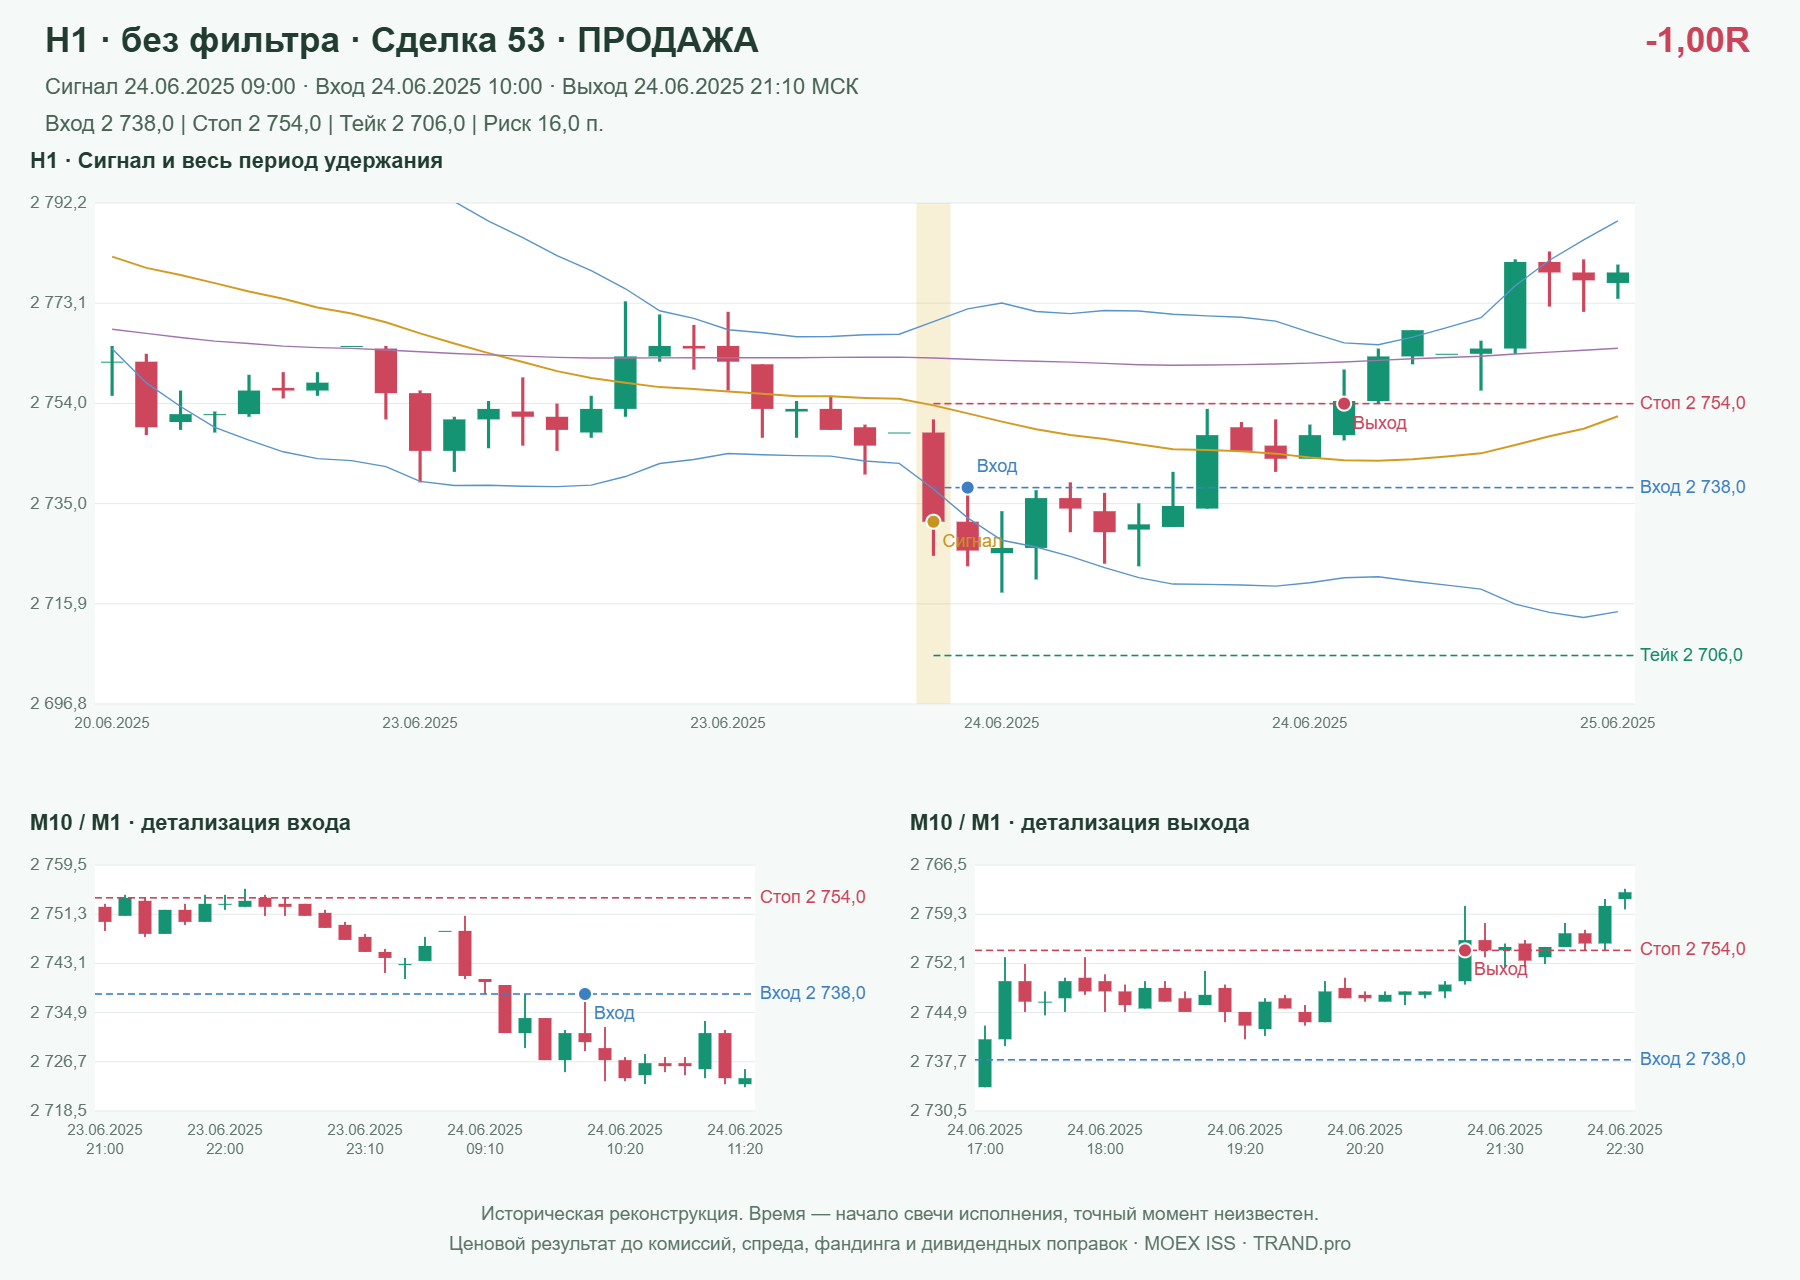Viewport: 1800px width, 1280px height.
Task: Click the '24.06.2025 11:20' time label
Action: [x=745, y=1139]
